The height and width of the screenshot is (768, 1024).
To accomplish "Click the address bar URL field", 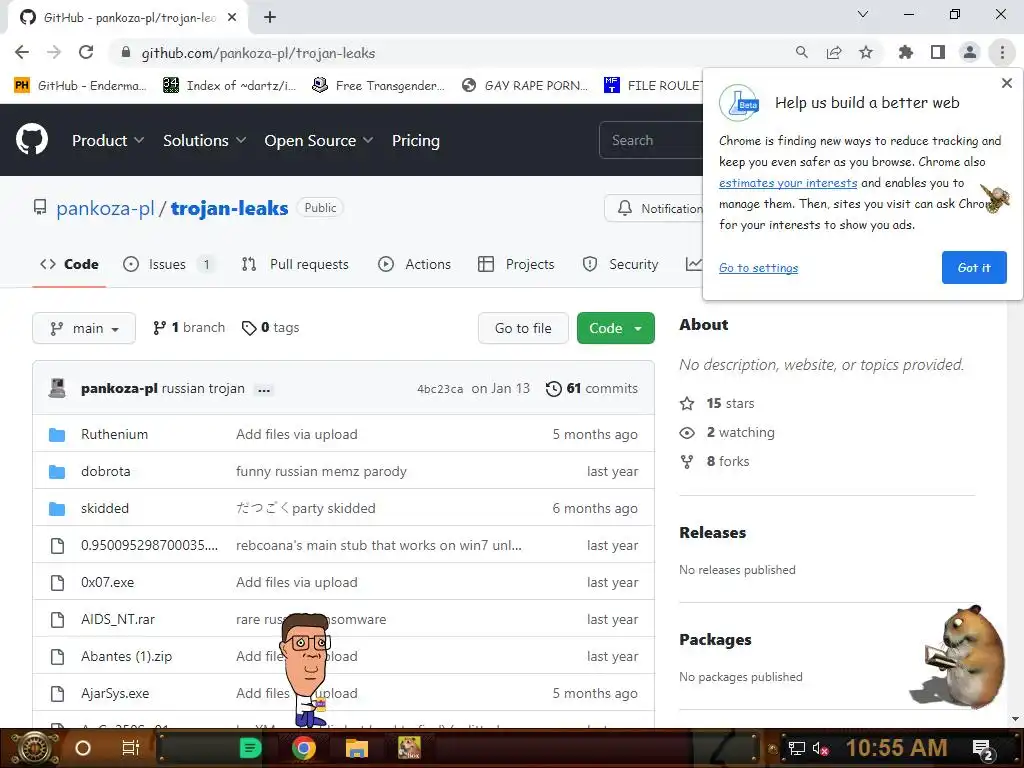I will (451, 53).
